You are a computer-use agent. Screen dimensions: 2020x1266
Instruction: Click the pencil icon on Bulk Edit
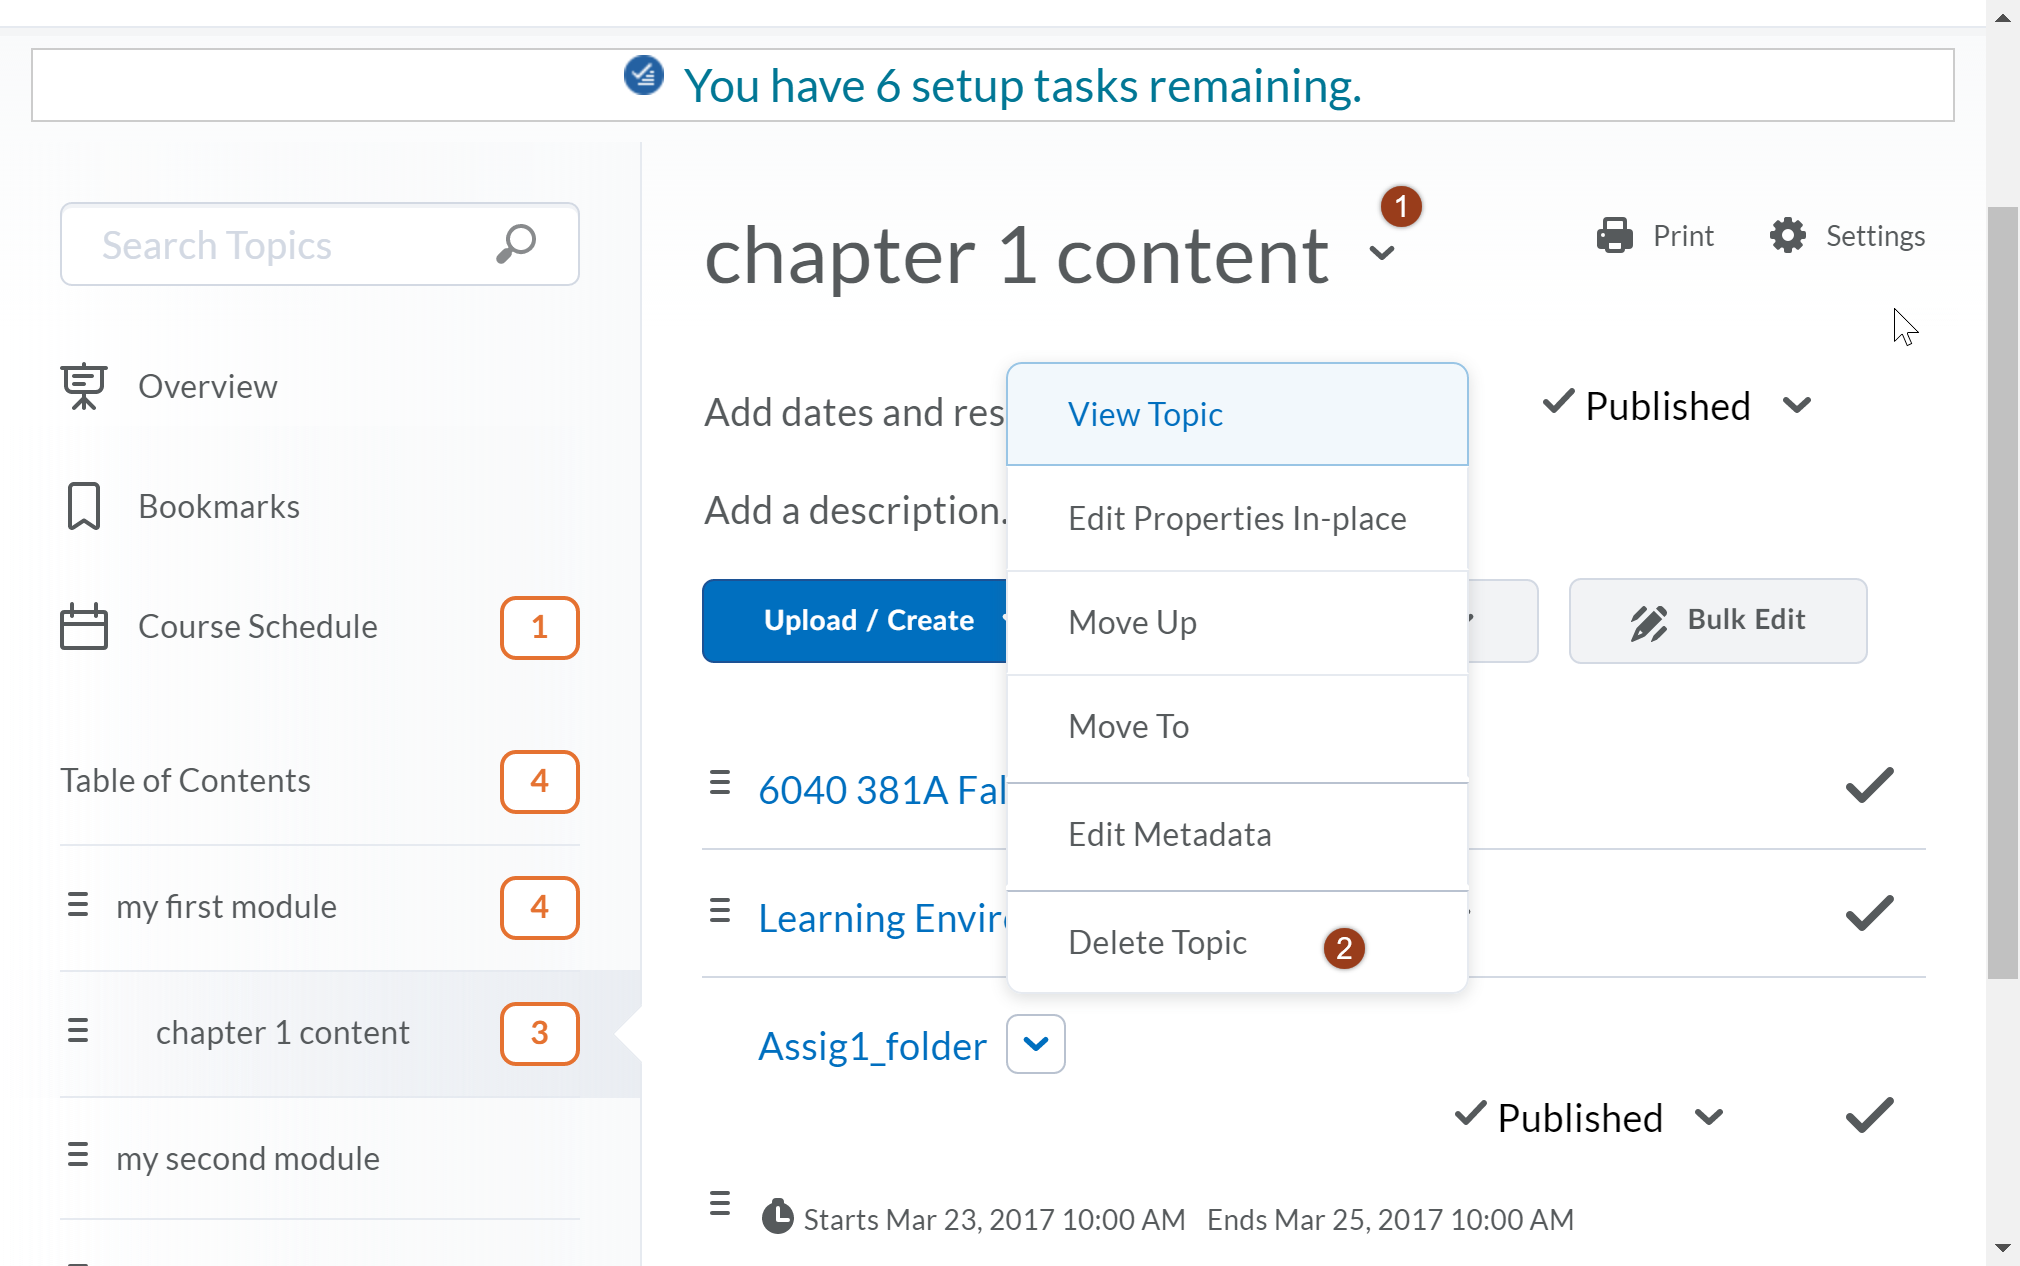click(x=1649, y=621)
